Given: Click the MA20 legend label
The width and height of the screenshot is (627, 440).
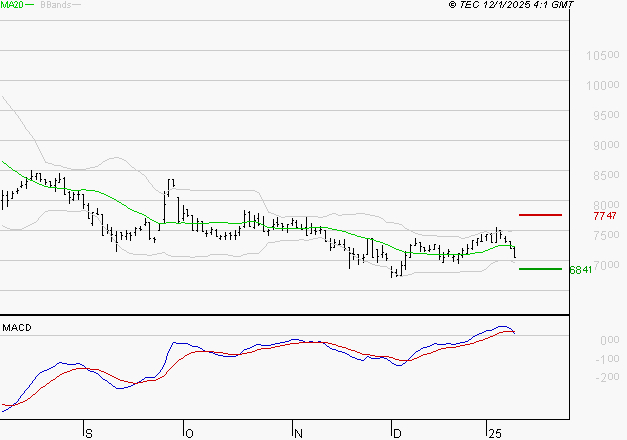Looking at the screenshot, I should [11, 6].
